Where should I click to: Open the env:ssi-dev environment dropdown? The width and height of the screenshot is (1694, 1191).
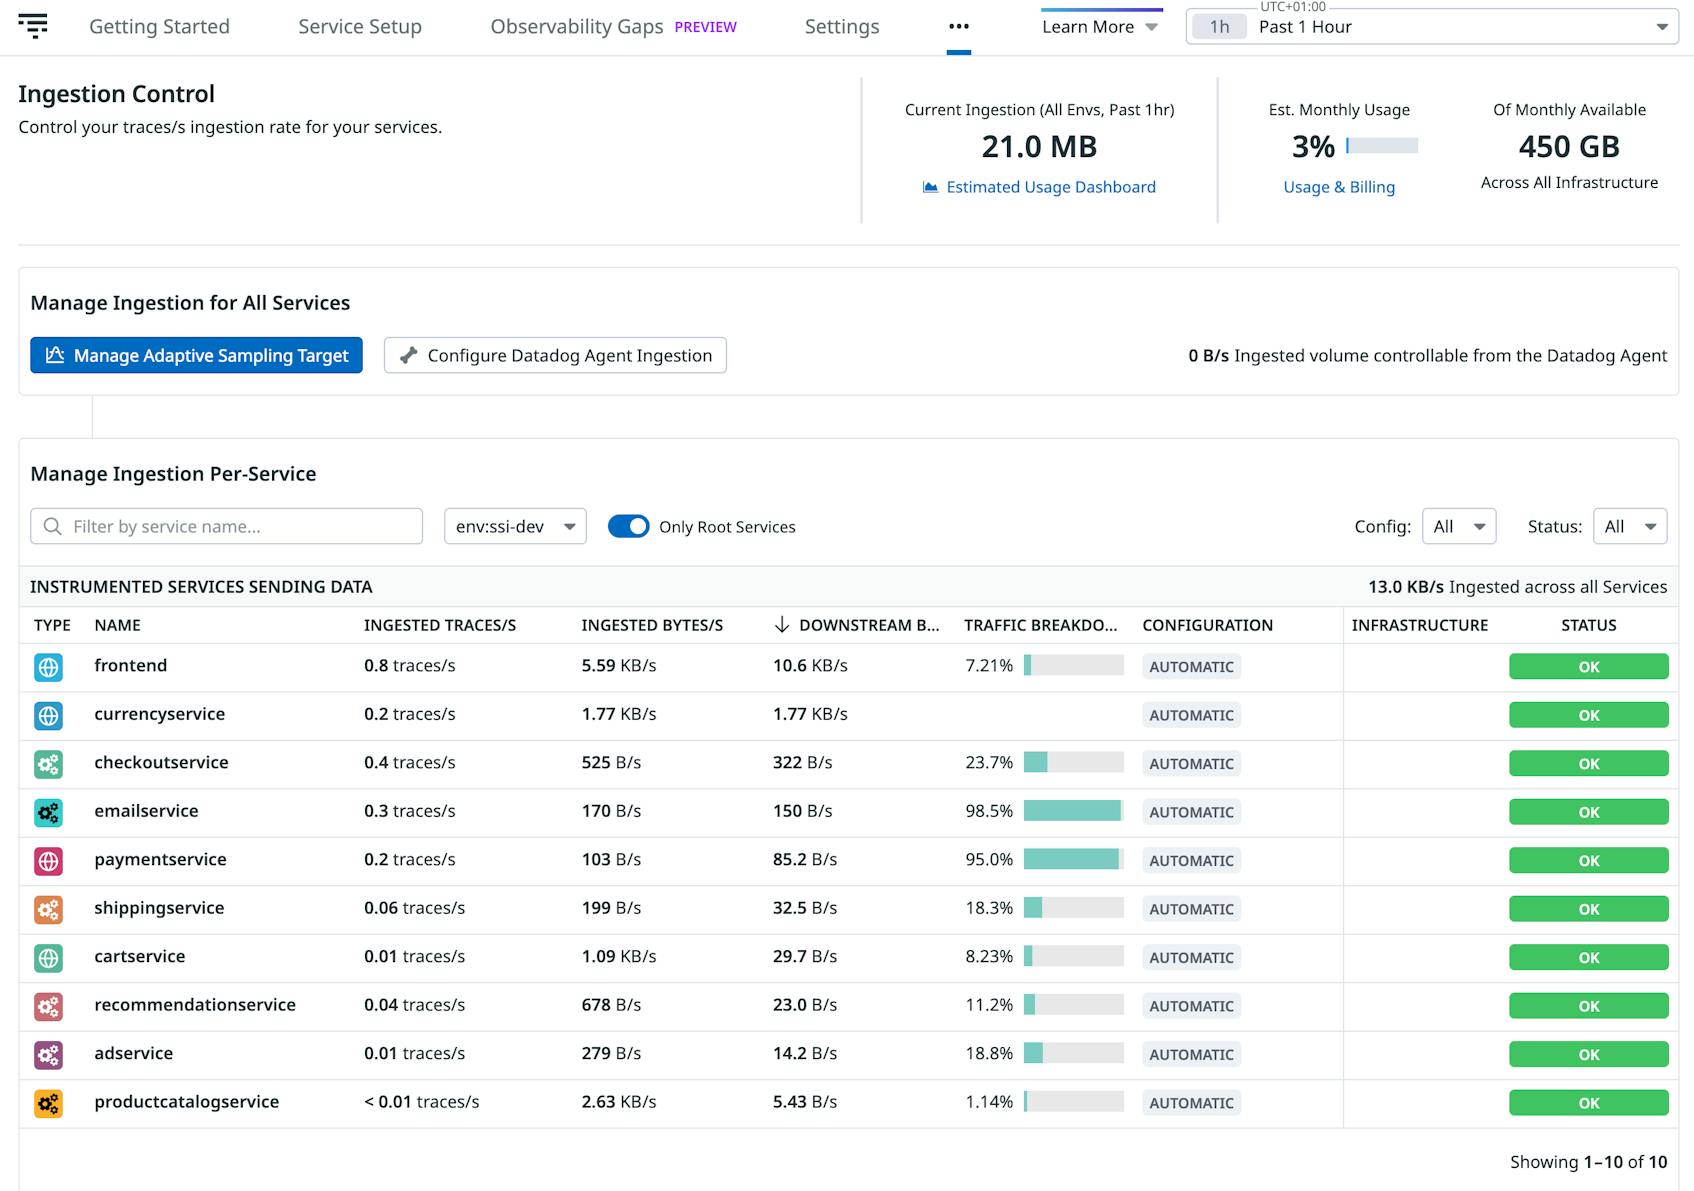click(x=514, y=525)
